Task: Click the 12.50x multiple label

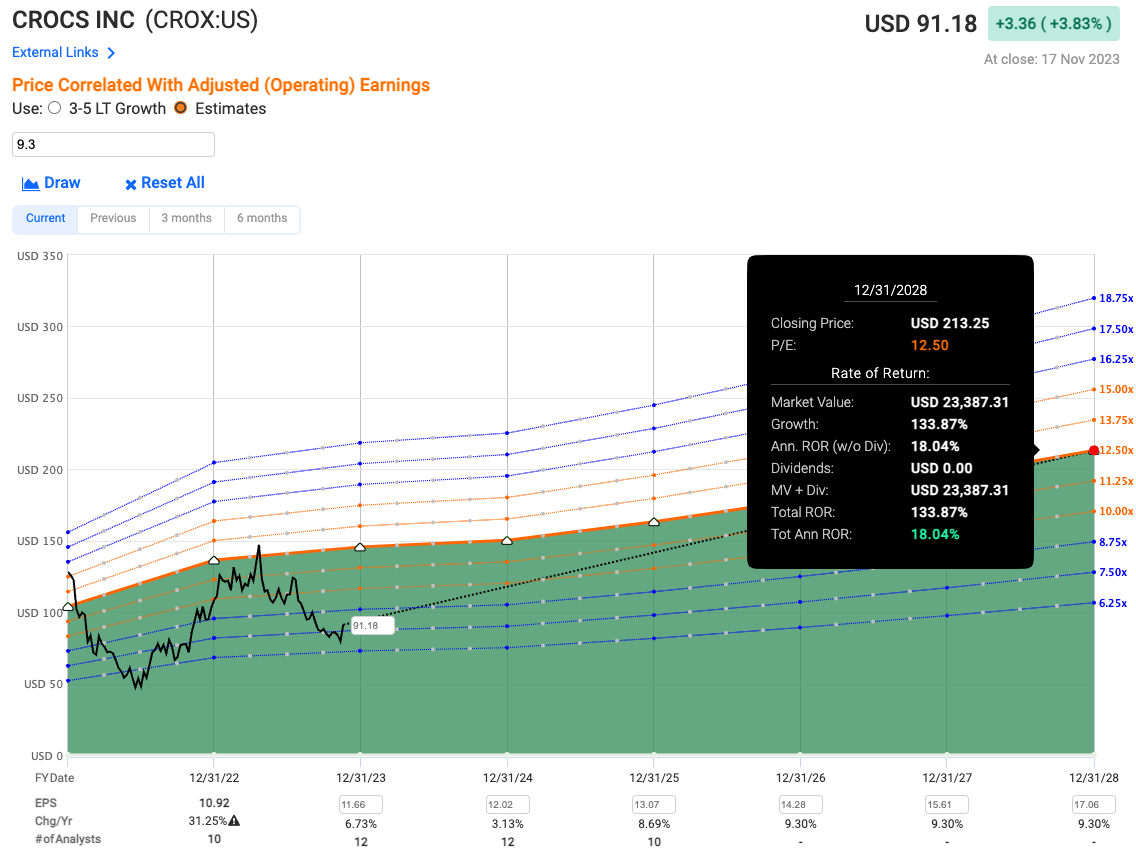Action: [1116, 450]
